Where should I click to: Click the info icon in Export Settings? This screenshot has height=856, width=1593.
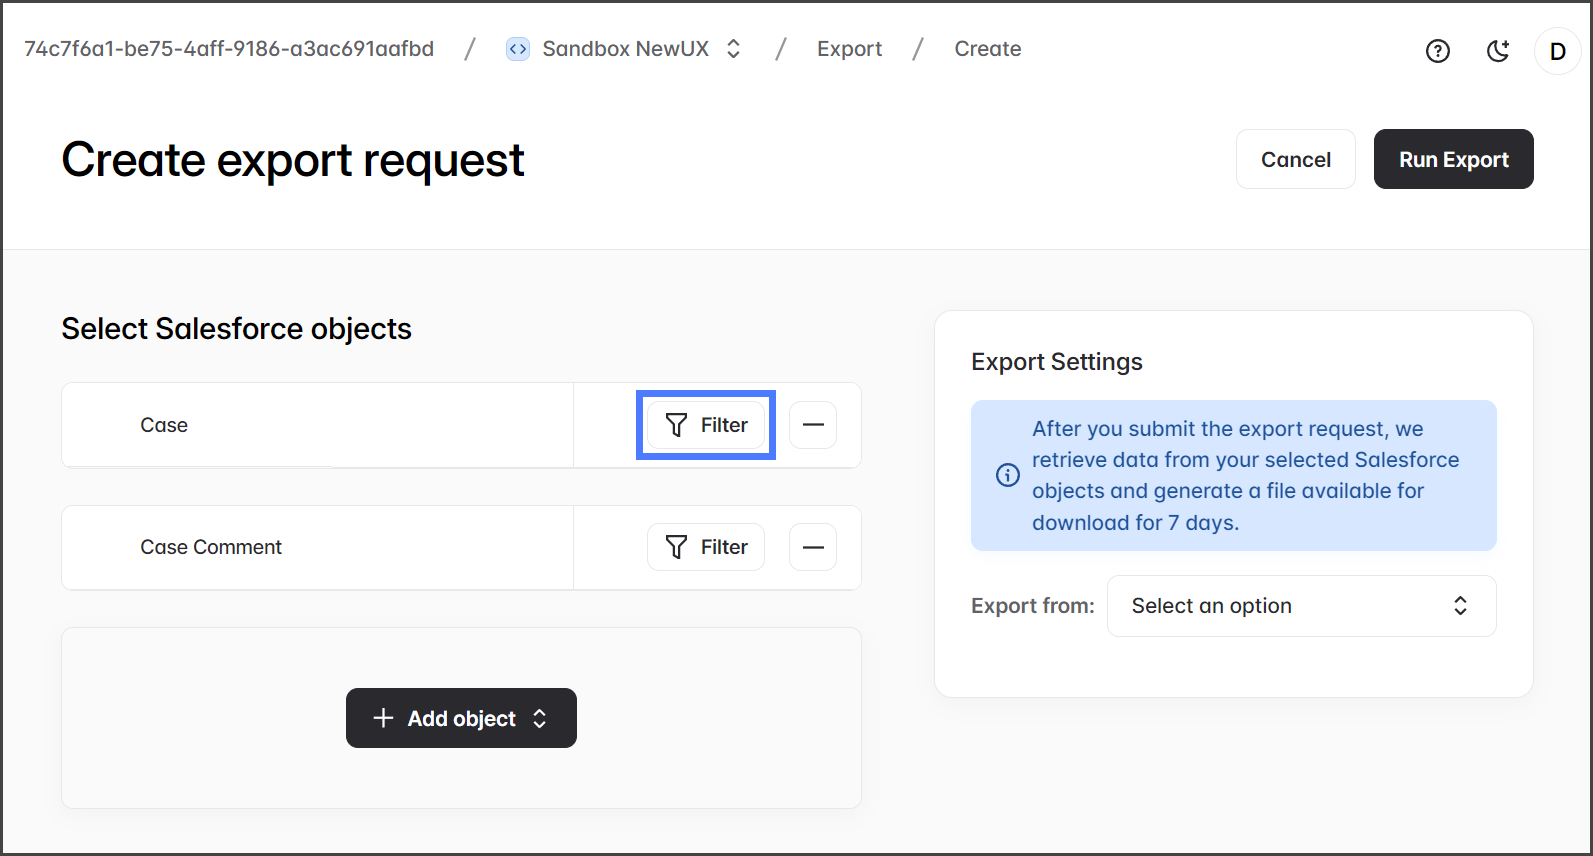tap(1008, 475)
